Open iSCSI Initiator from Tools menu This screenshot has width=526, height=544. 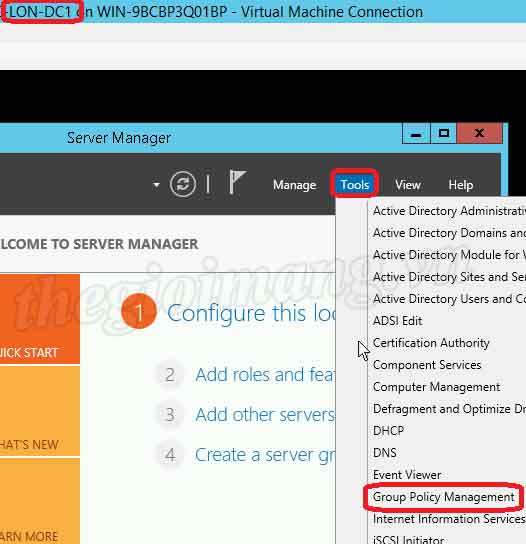[408, 539]
